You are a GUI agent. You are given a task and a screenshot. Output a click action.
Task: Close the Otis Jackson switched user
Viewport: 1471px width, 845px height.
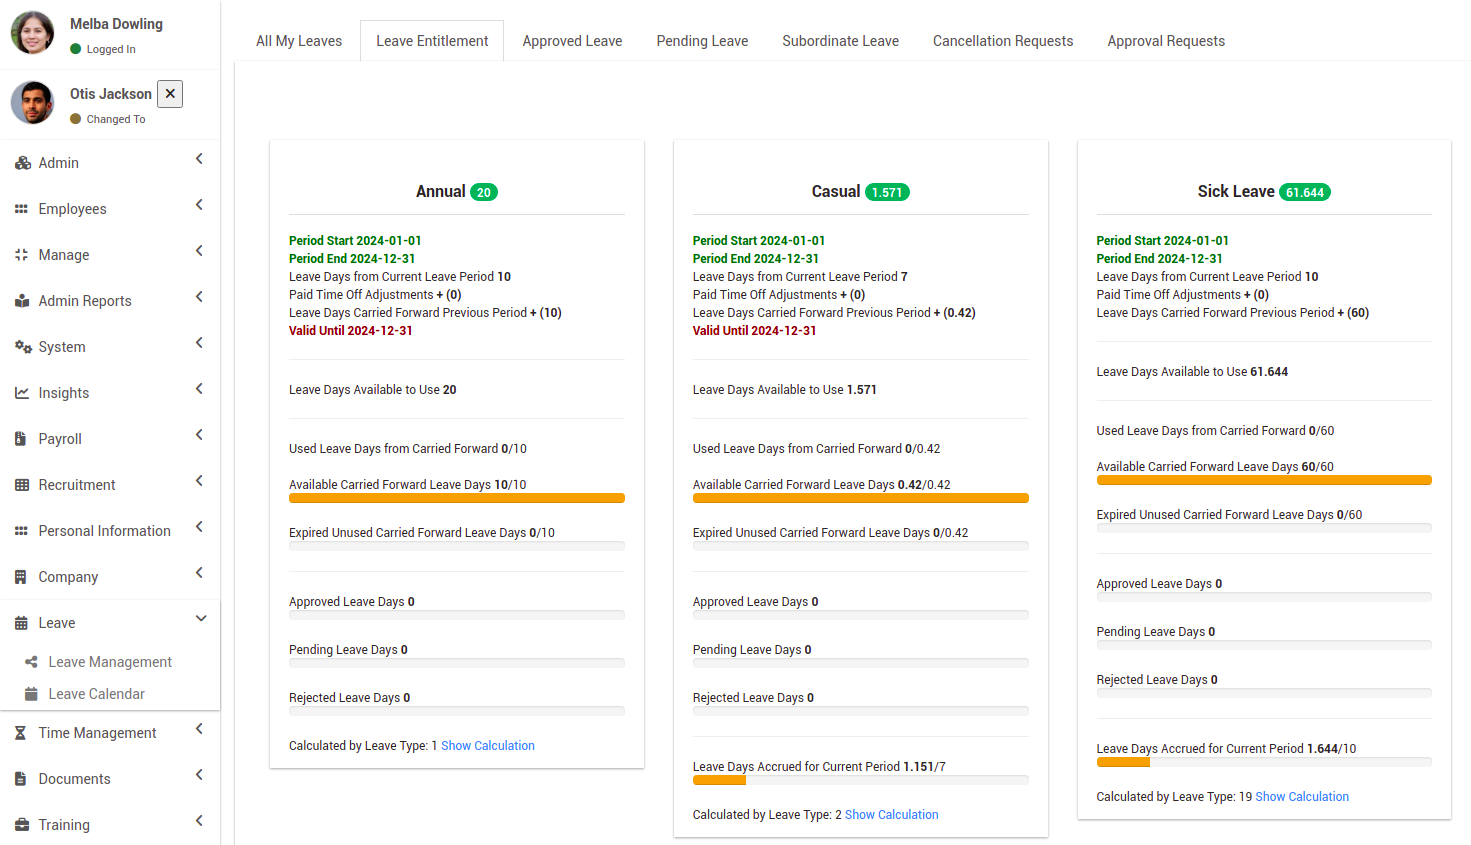[170, 94]
